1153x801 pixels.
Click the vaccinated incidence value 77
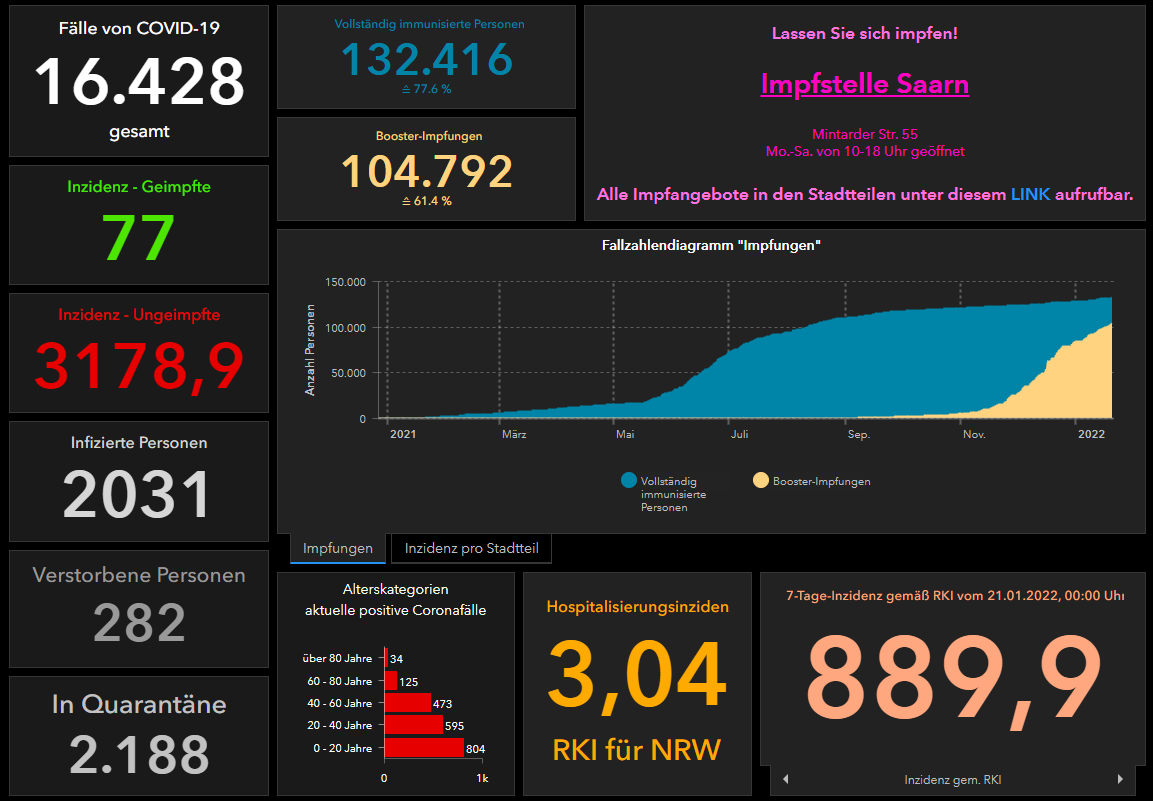tap(139, 238)
